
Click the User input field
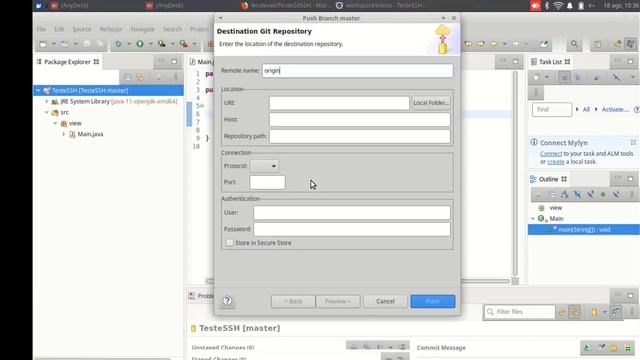point(352,212)
